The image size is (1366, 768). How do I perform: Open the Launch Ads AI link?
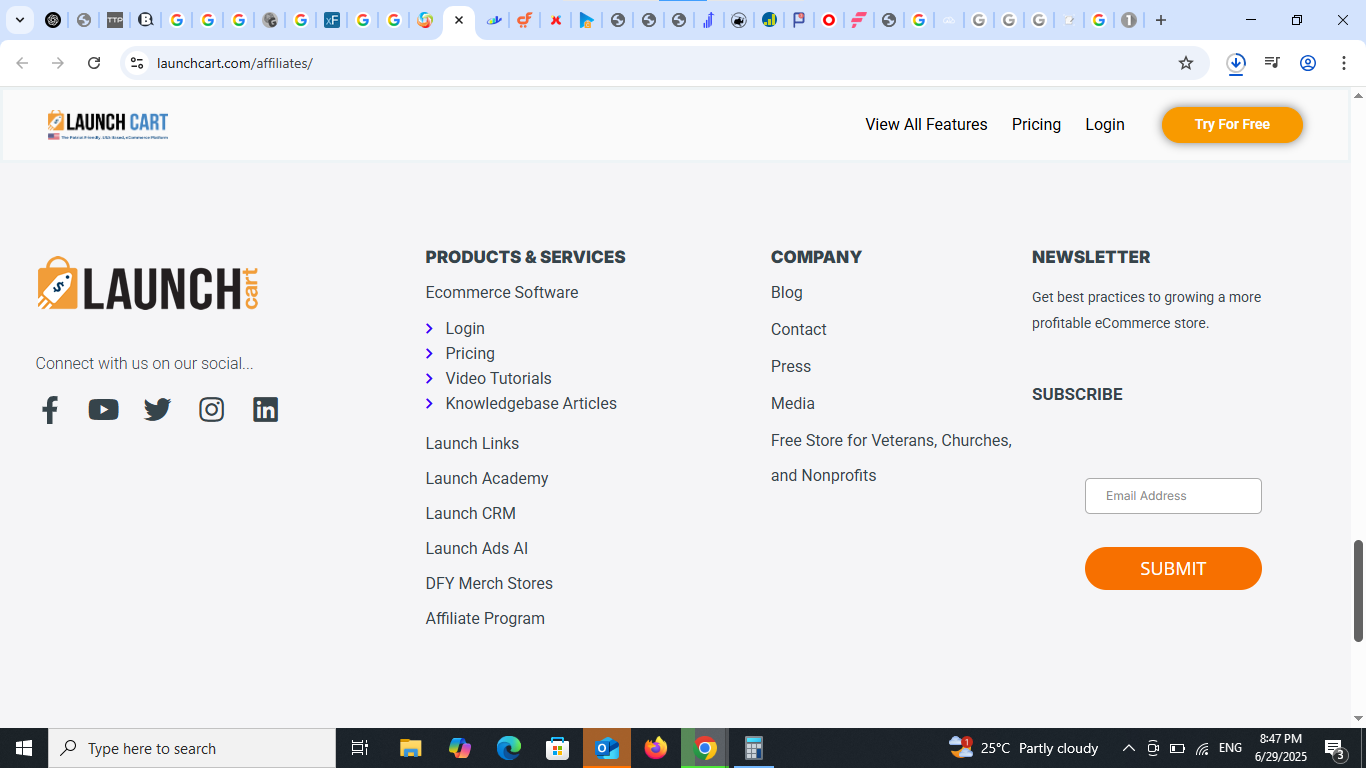[x=477, y=548]
